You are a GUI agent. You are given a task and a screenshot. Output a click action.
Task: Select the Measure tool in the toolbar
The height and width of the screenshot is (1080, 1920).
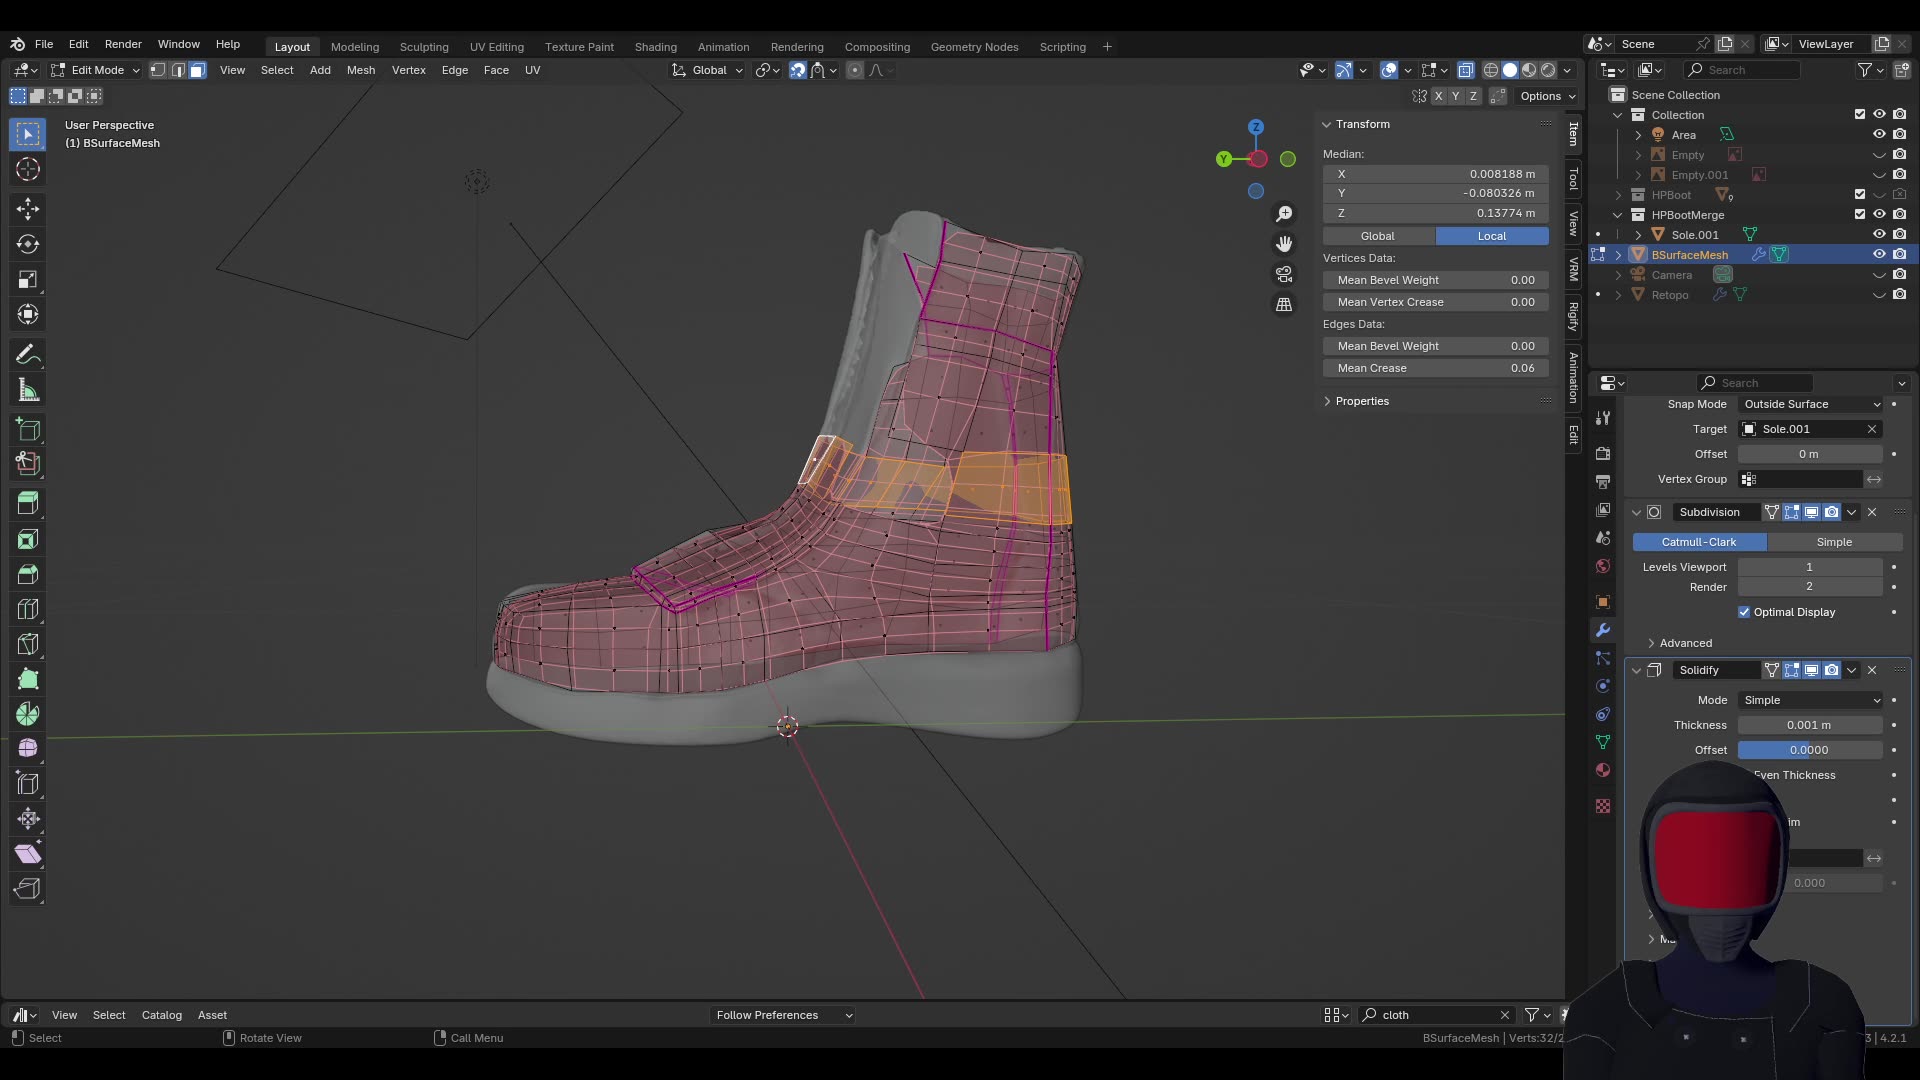pyautogui.click(x=27, y=389)
